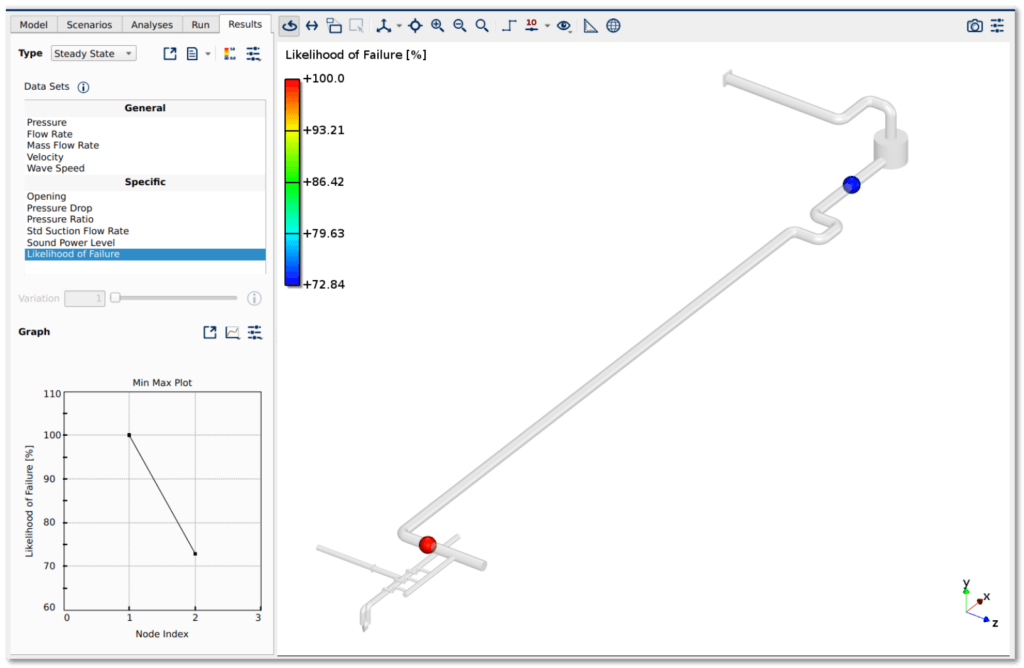
Task: Select the pan view arrows tool
Action: click(312, 26)
